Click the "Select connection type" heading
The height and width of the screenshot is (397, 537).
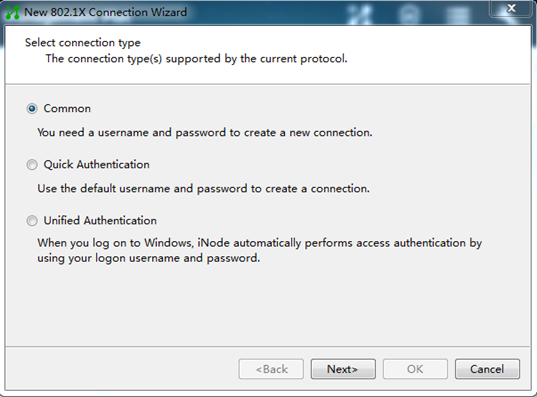[x=83, y=43]
